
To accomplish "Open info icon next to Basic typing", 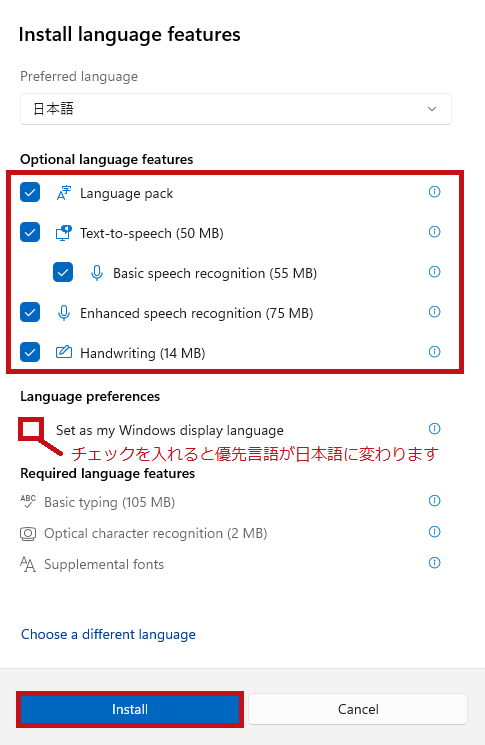I will tap(434, 500).
